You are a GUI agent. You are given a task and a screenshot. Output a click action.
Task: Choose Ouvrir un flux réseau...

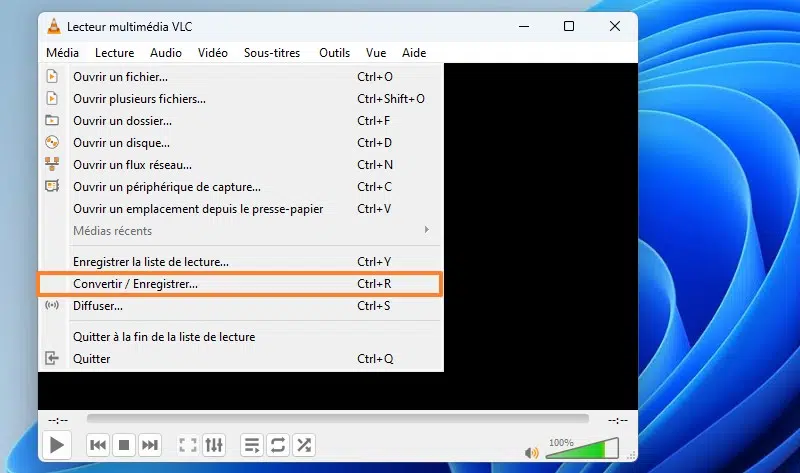click(240, 165)
